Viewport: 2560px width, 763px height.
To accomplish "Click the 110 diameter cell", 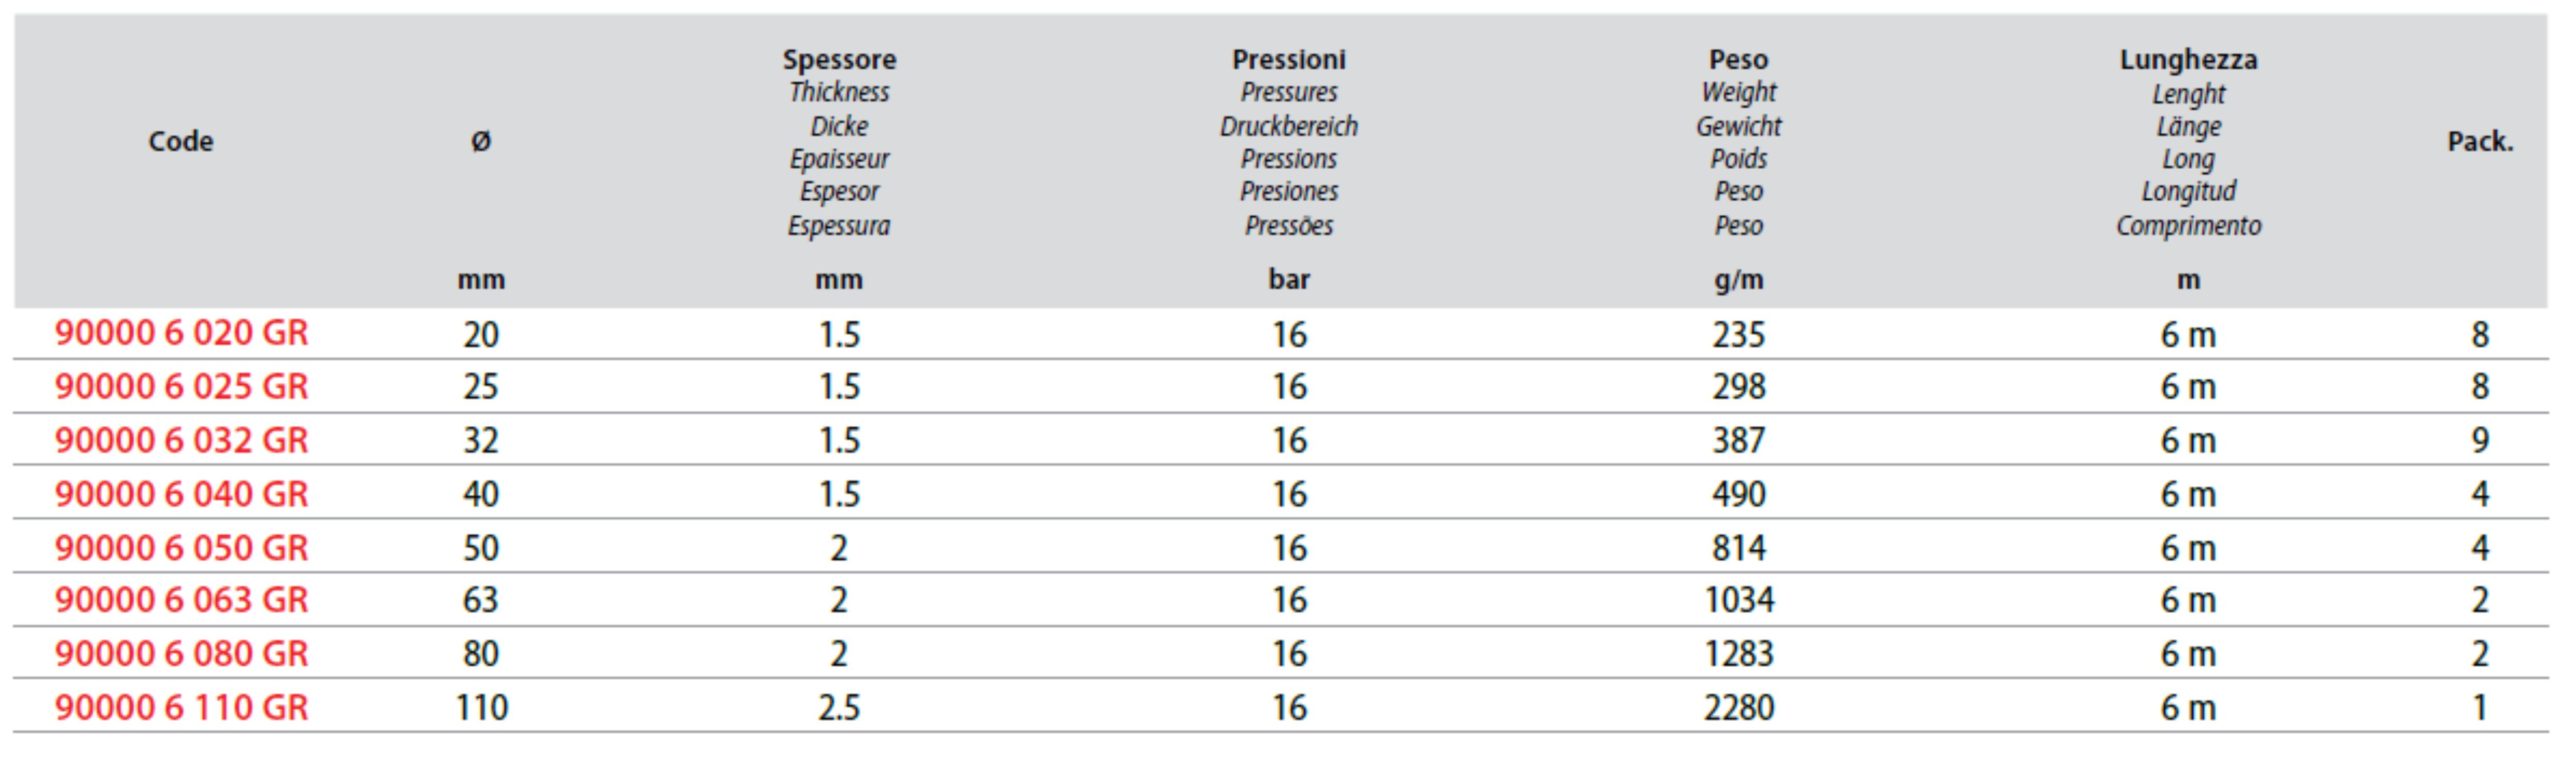I will (481, 707).
